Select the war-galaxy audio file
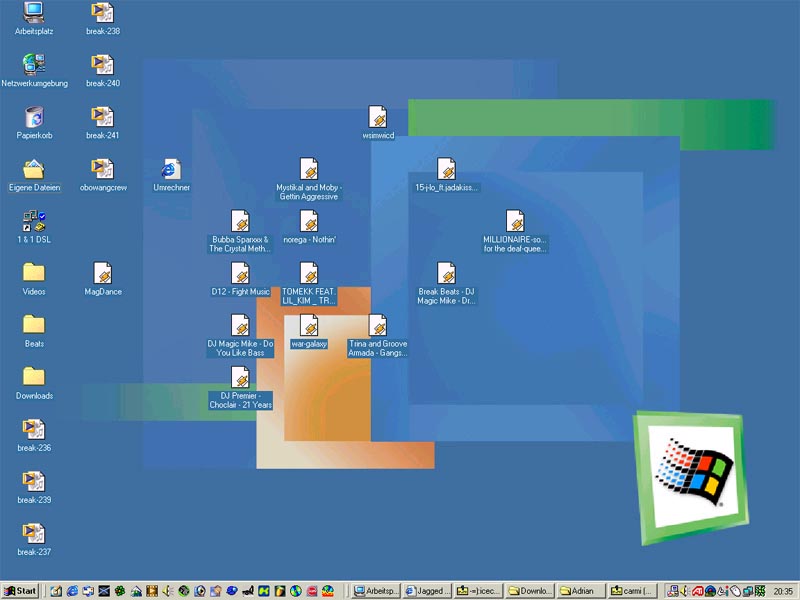This screenshot has width=800, height=600. pos(309,325)
